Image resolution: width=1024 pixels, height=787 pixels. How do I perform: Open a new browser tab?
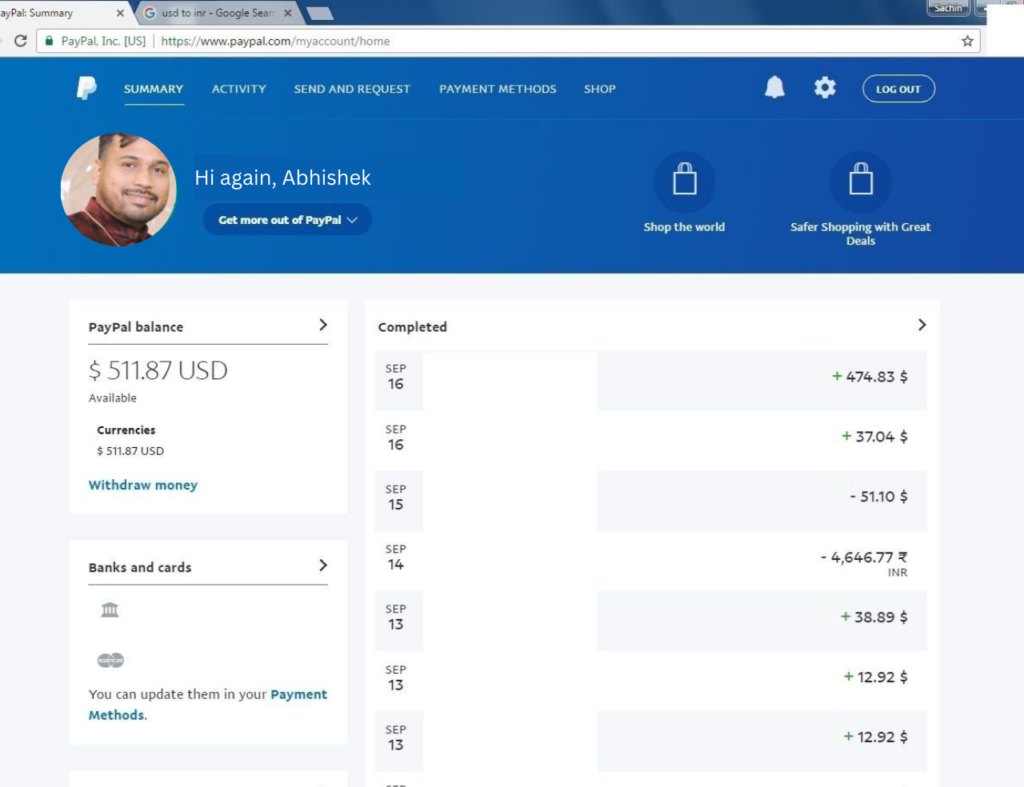pos(319,13)
